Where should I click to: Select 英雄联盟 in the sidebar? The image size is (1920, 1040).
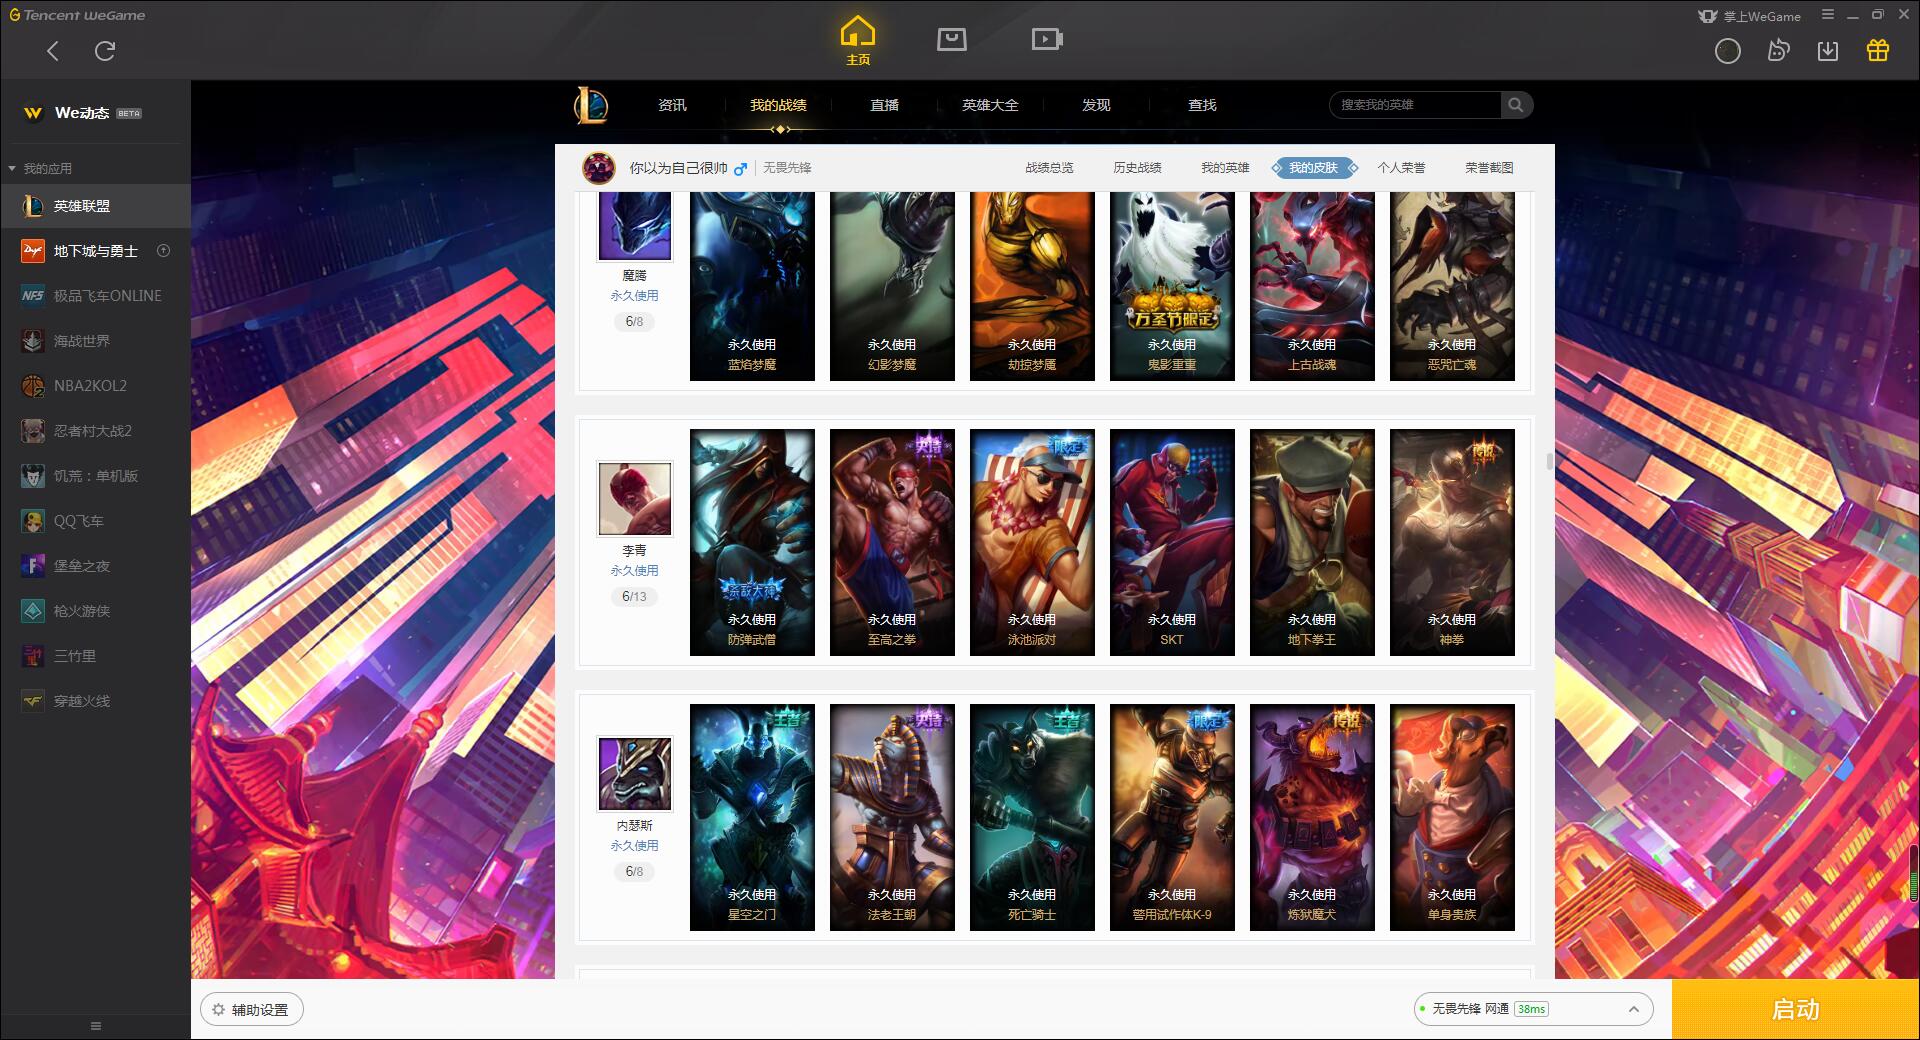coord(95,206)
